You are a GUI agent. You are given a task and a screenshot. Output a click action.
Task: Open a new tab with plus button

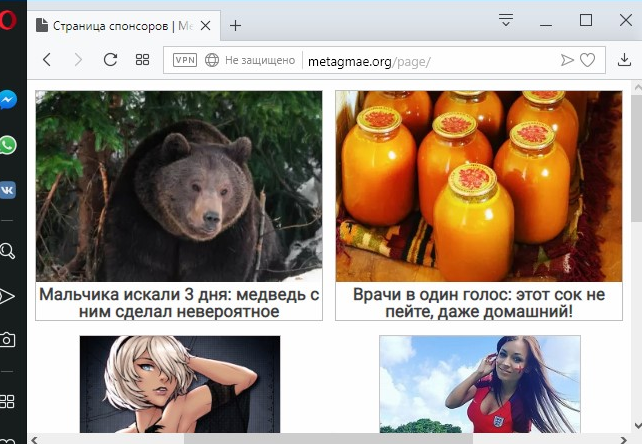click(236, 25)
